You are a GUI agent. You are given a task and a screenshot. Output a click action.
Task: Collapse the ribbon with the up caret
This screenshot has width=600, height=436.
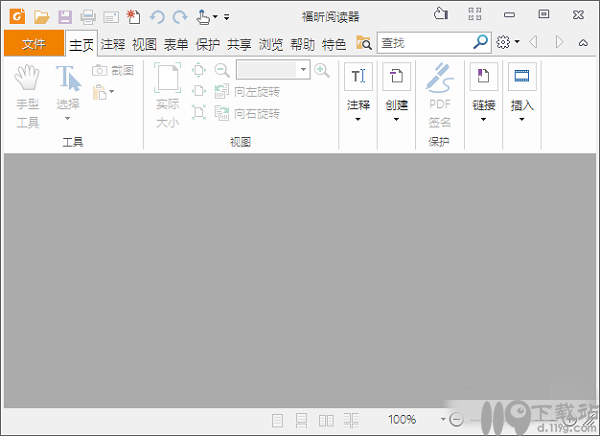(583, 42)
